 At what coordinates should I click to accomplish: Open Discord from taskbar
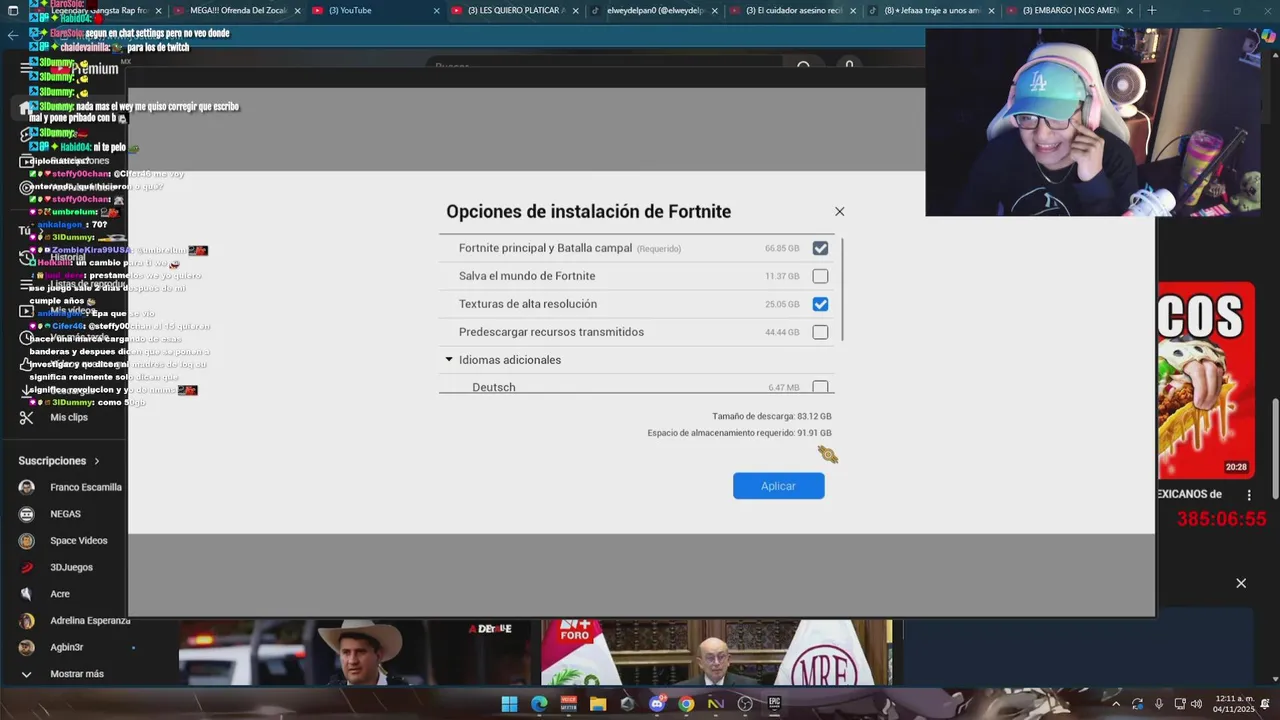tap(657, 704)
